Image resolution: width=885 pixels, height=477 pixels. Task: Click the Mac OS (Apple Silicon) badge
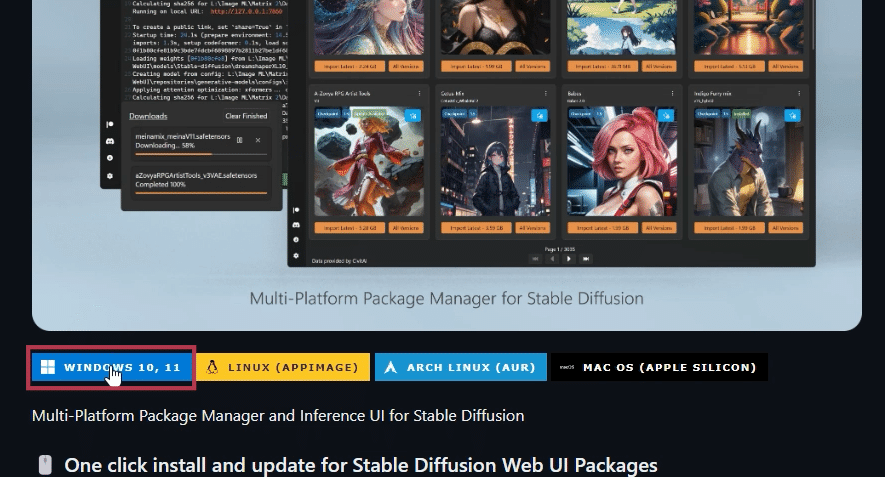[659, 367]
